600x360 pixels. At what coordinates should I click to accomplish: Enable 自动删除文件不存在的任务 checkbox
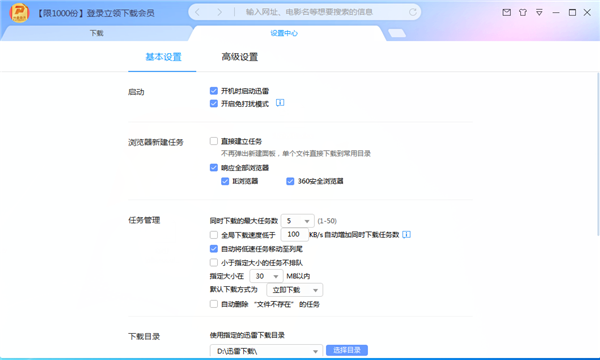point(214,304)
